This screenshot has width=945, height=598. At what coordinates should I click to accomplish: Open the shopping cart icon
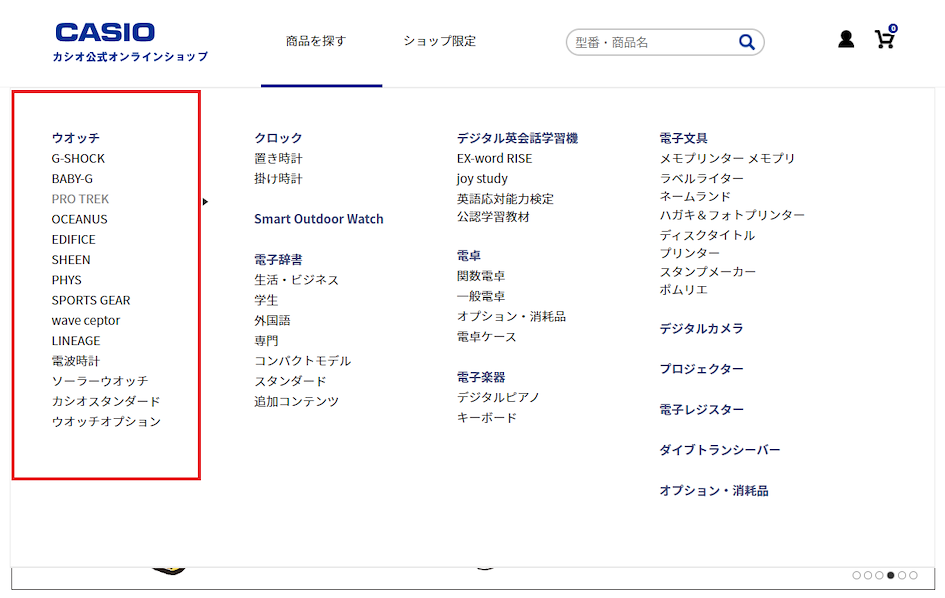point(885,38)
